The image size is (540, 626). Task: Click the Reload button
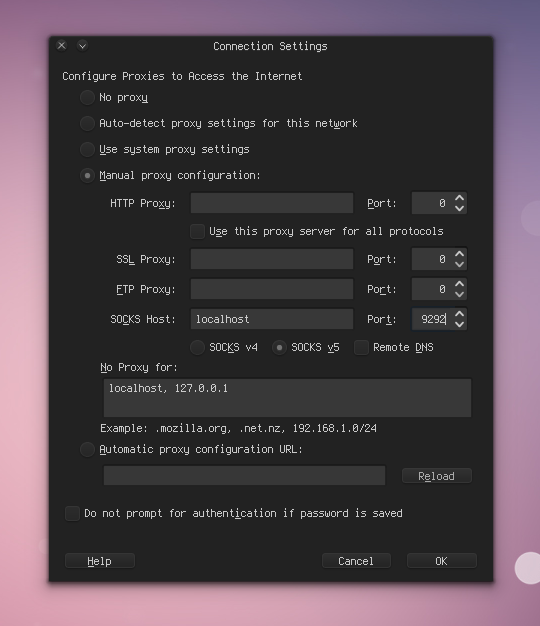437,476
